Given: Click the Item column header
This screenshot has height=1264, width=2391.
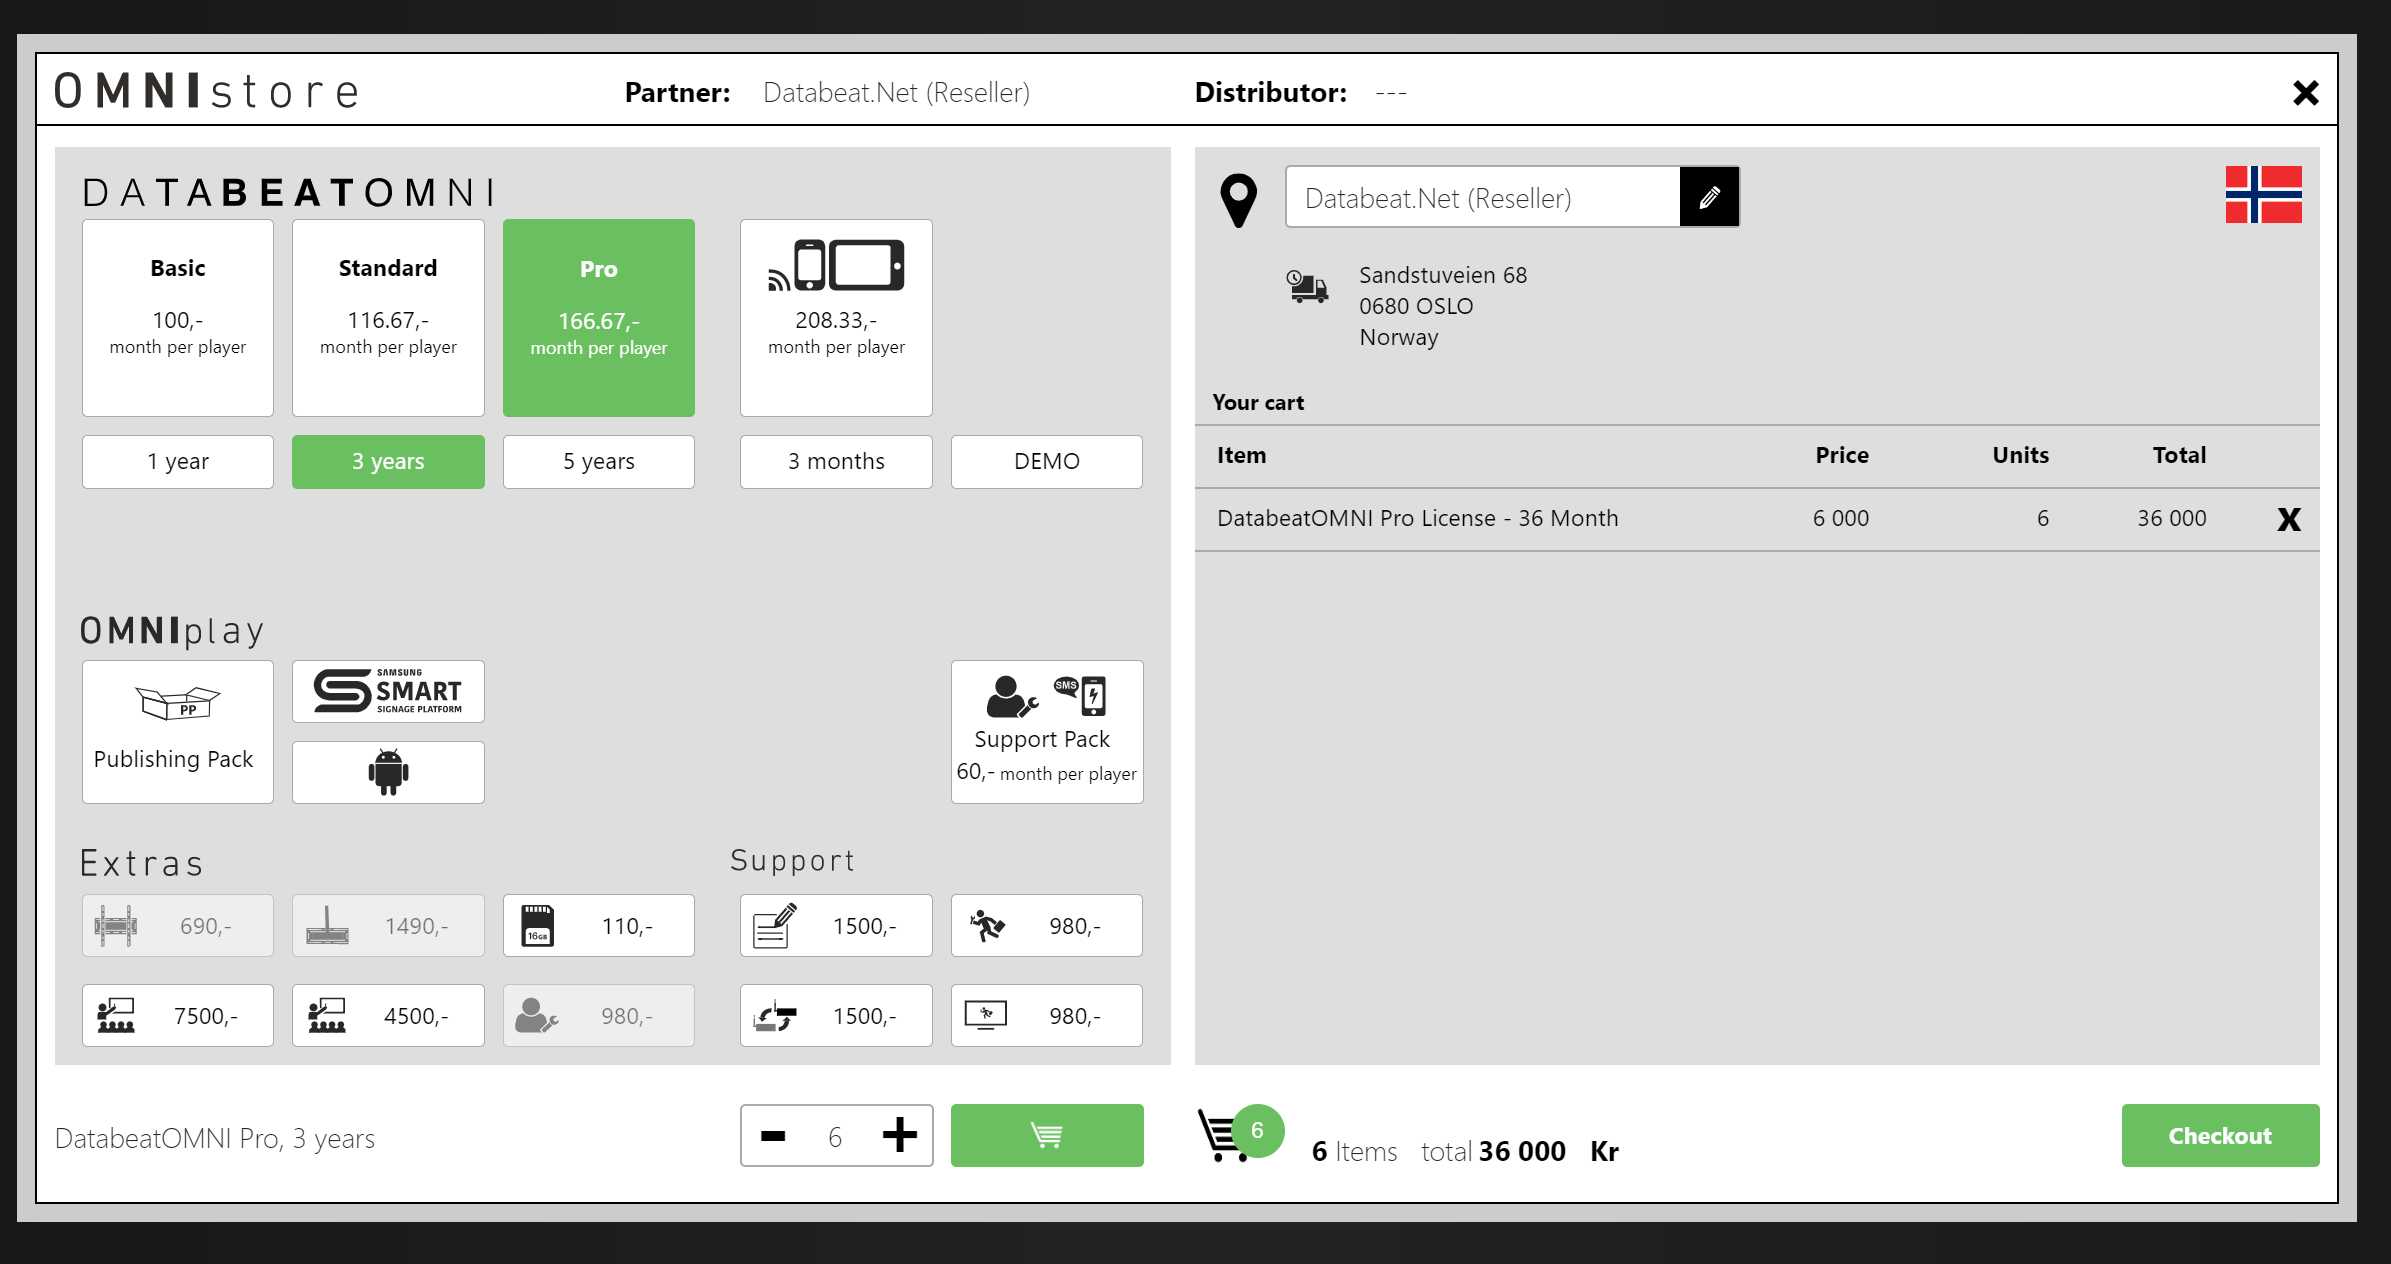Looking at the screenshot, I should coord(1241,455).
